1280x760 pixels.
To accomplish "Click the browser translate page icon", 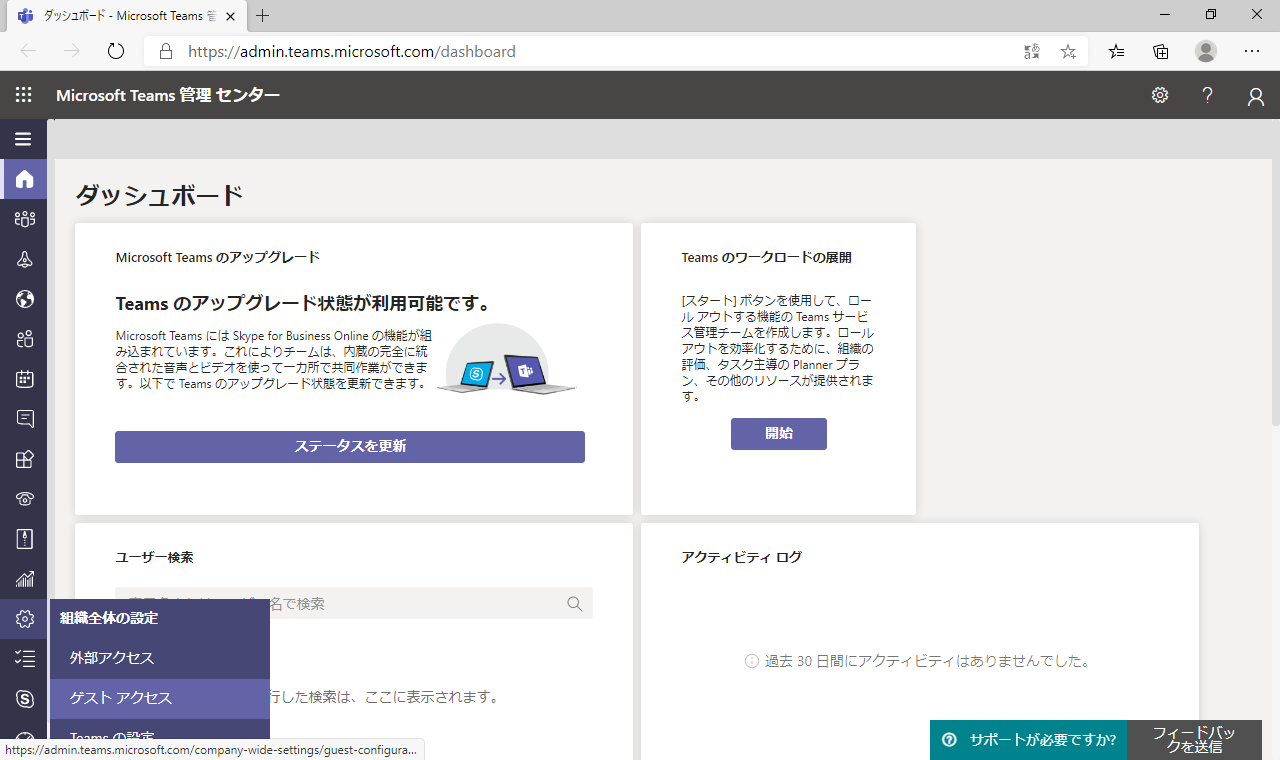I will click(x=1033, y=51).
